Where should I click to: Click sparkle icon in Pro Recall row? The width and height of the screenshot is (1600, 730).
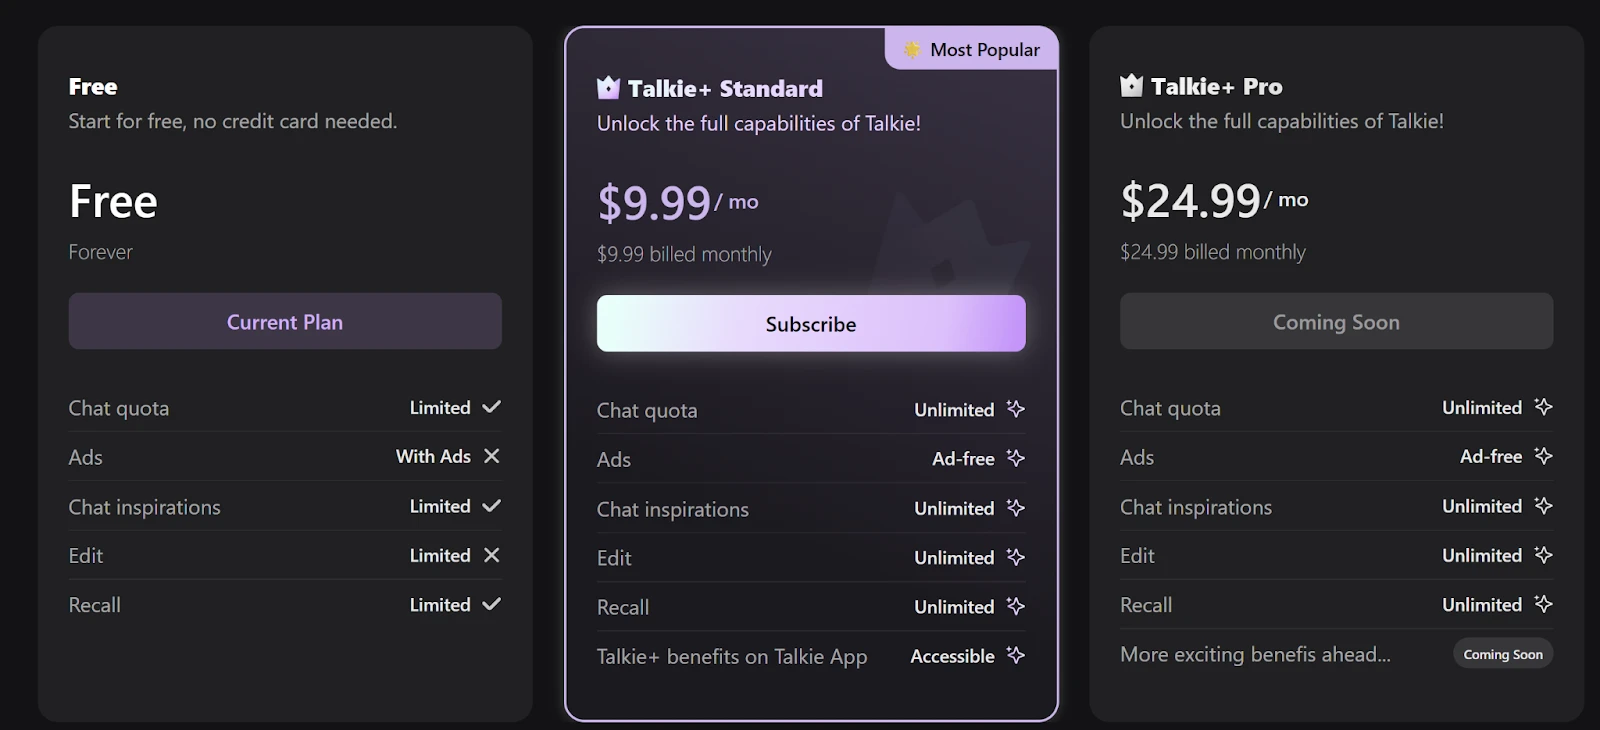click(x=1543, y=604)
